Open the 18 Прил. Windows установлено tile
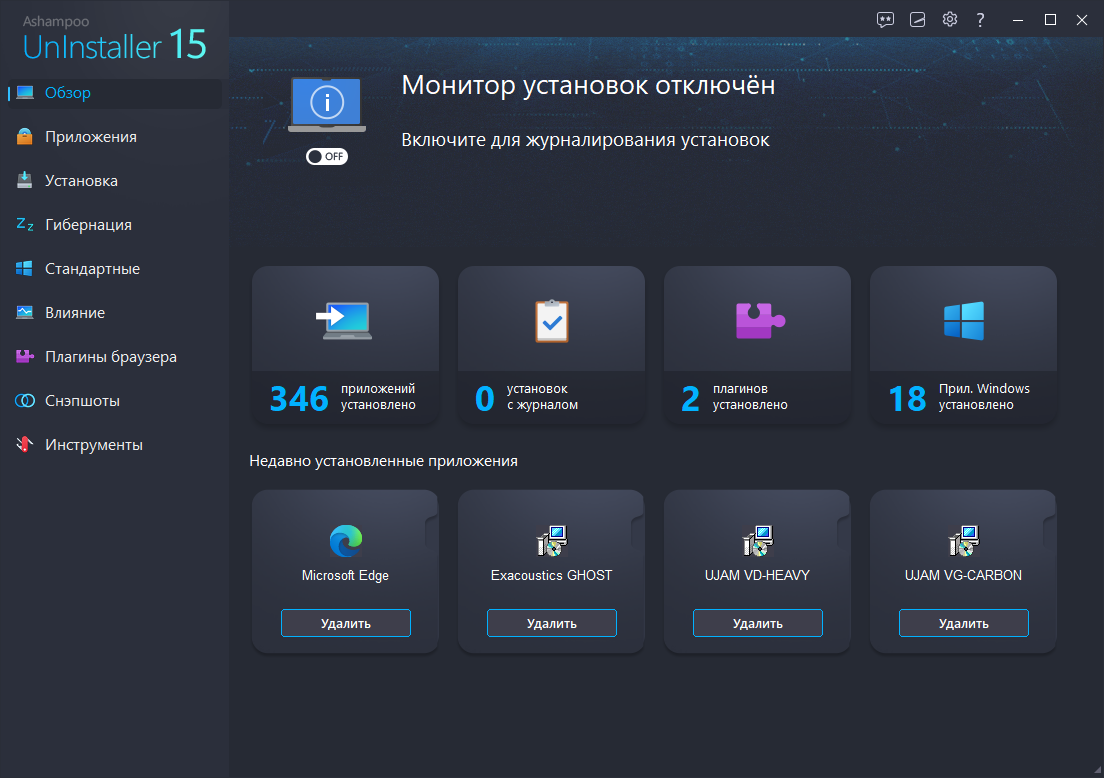Screen dimensions: 1104x778 coord(963,346)
